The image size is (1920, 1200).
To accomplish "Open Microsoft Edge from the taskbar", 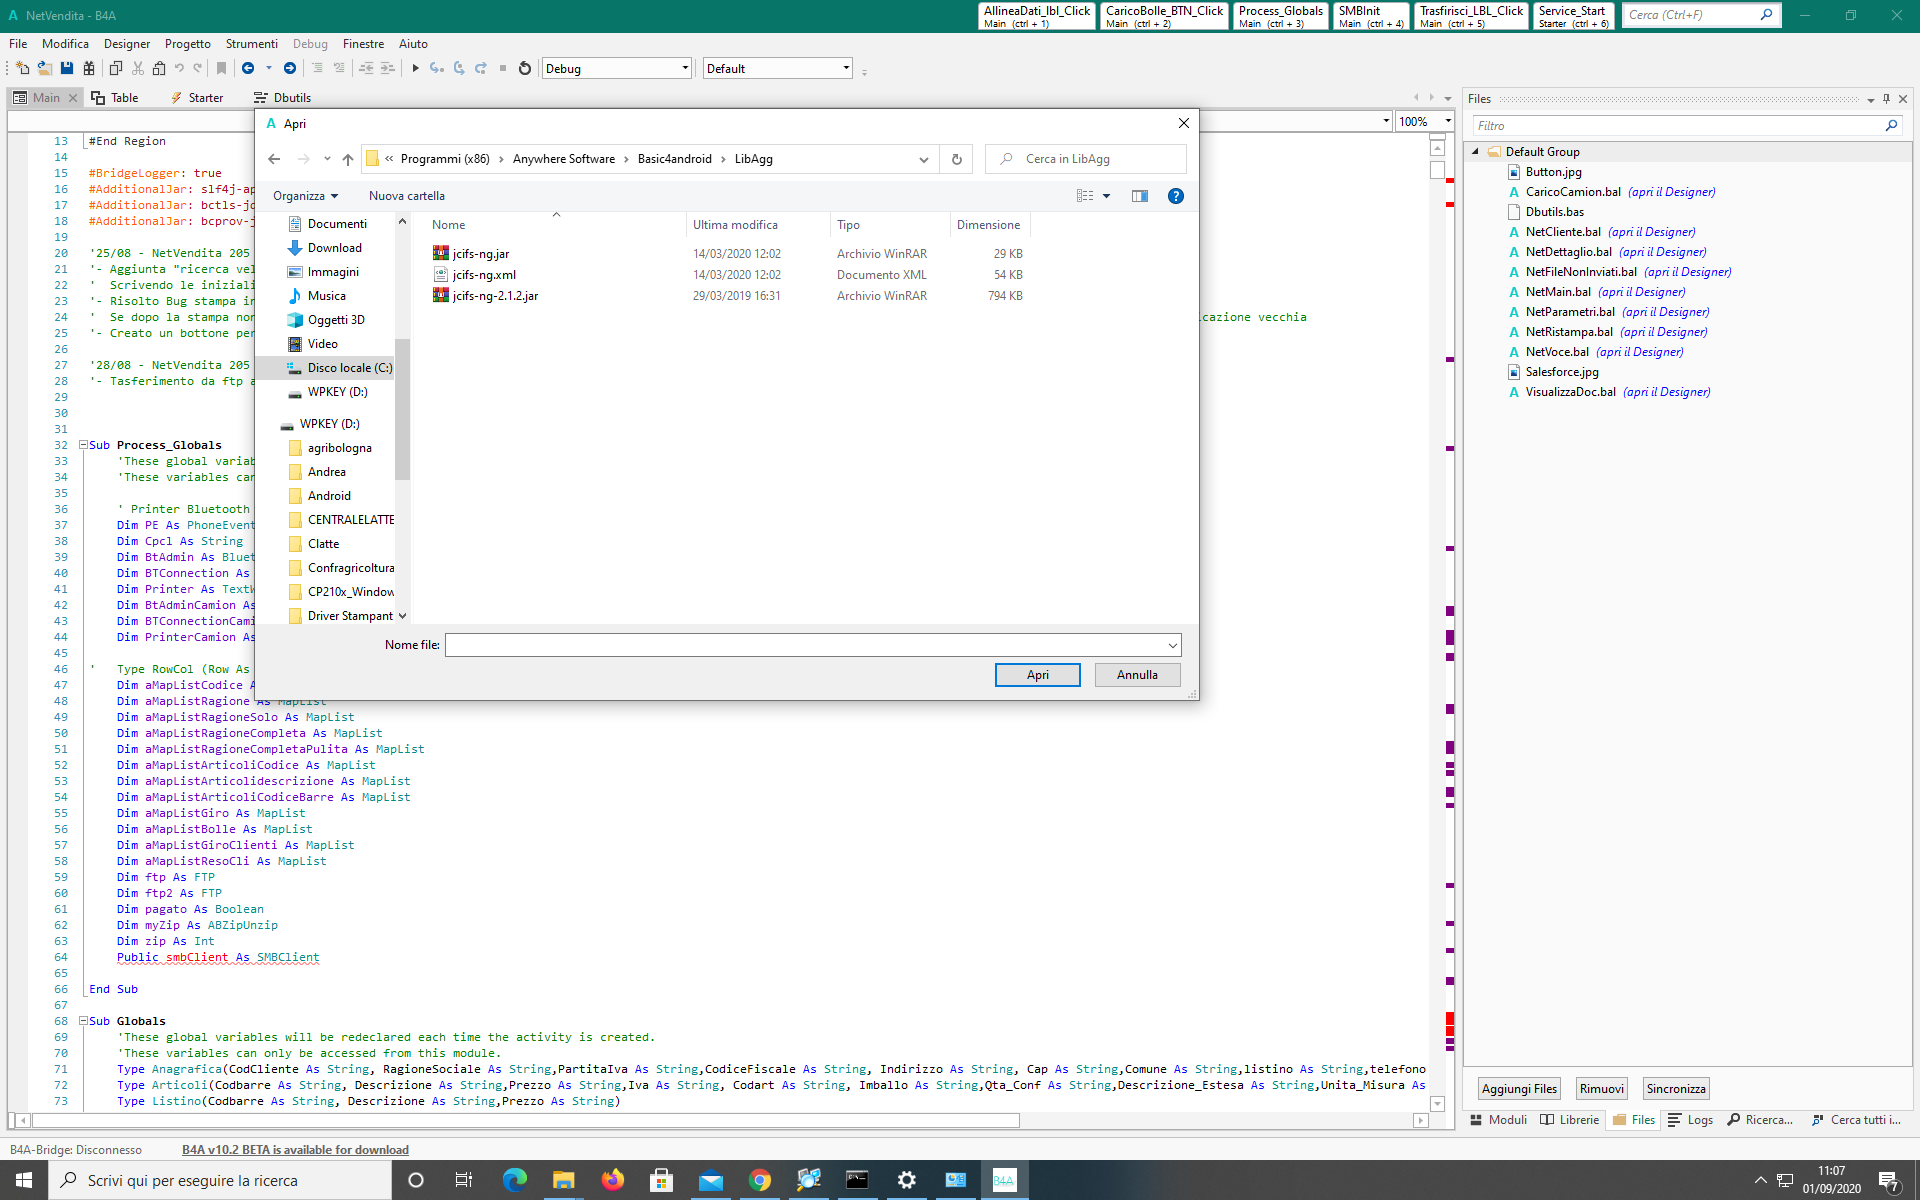I will tap(514, 1180).
